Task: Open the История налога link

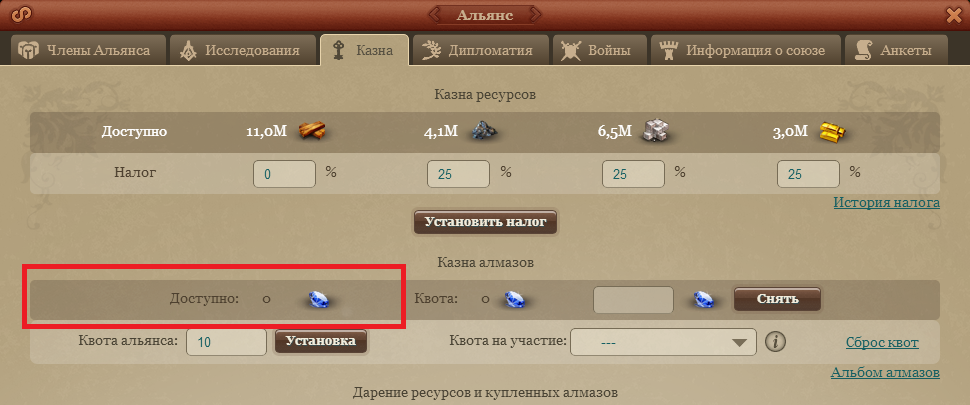Action: (886, 203)
